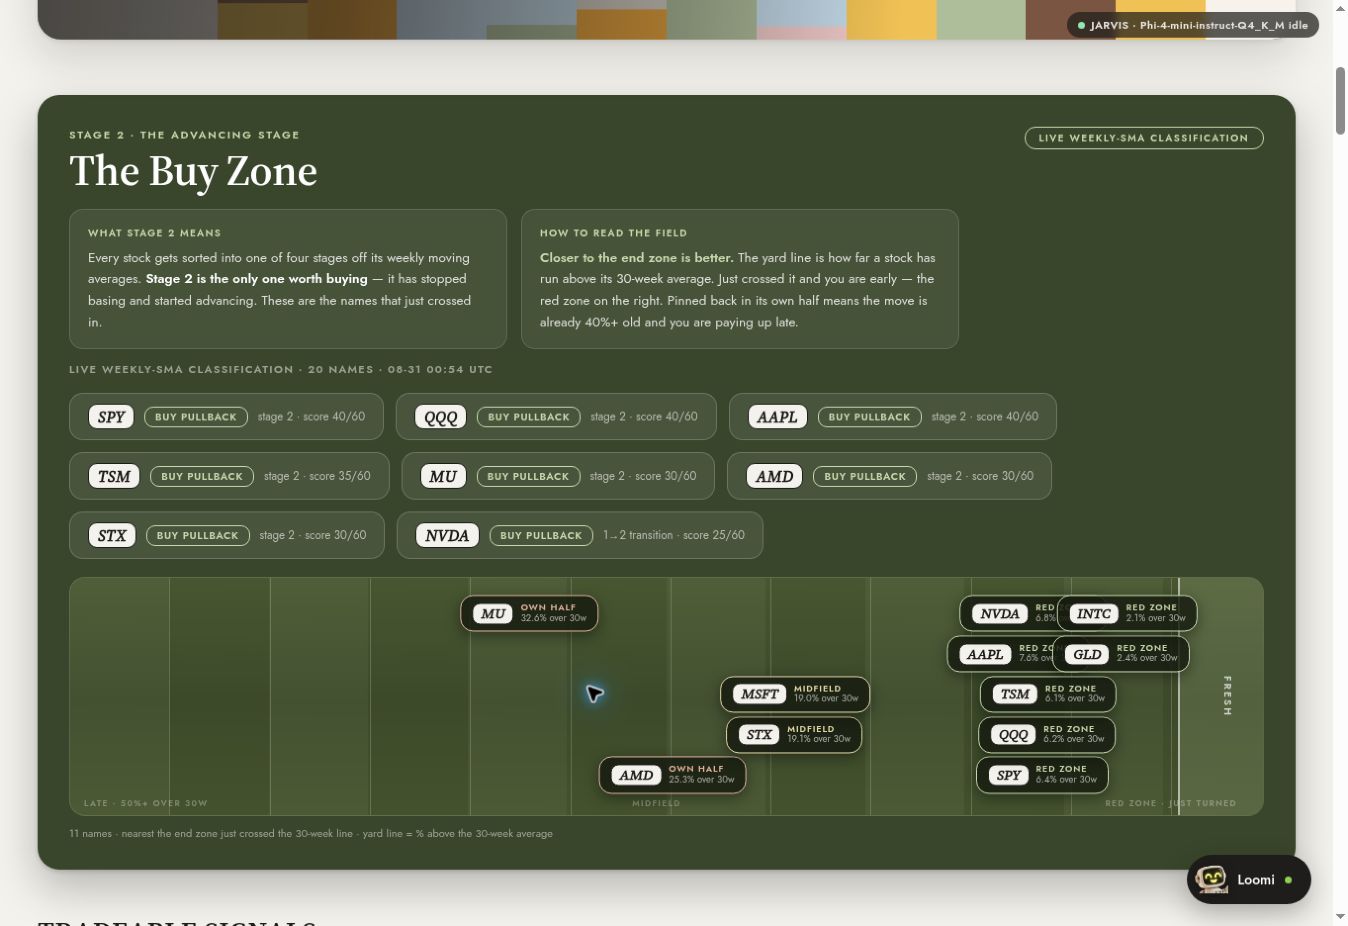This screenshot has width=1348, height=926.
Task: Click 'How to Read the Field' card title
Action: point(613,233)
